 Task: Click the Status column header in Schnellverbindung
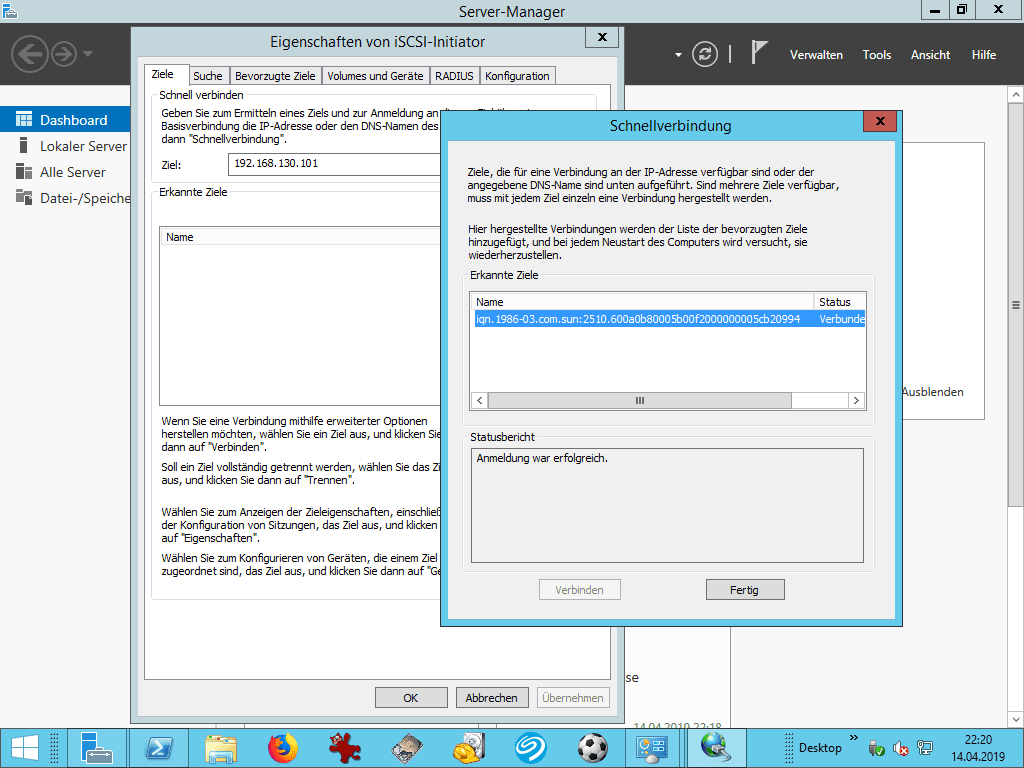(x=839, y=302)
